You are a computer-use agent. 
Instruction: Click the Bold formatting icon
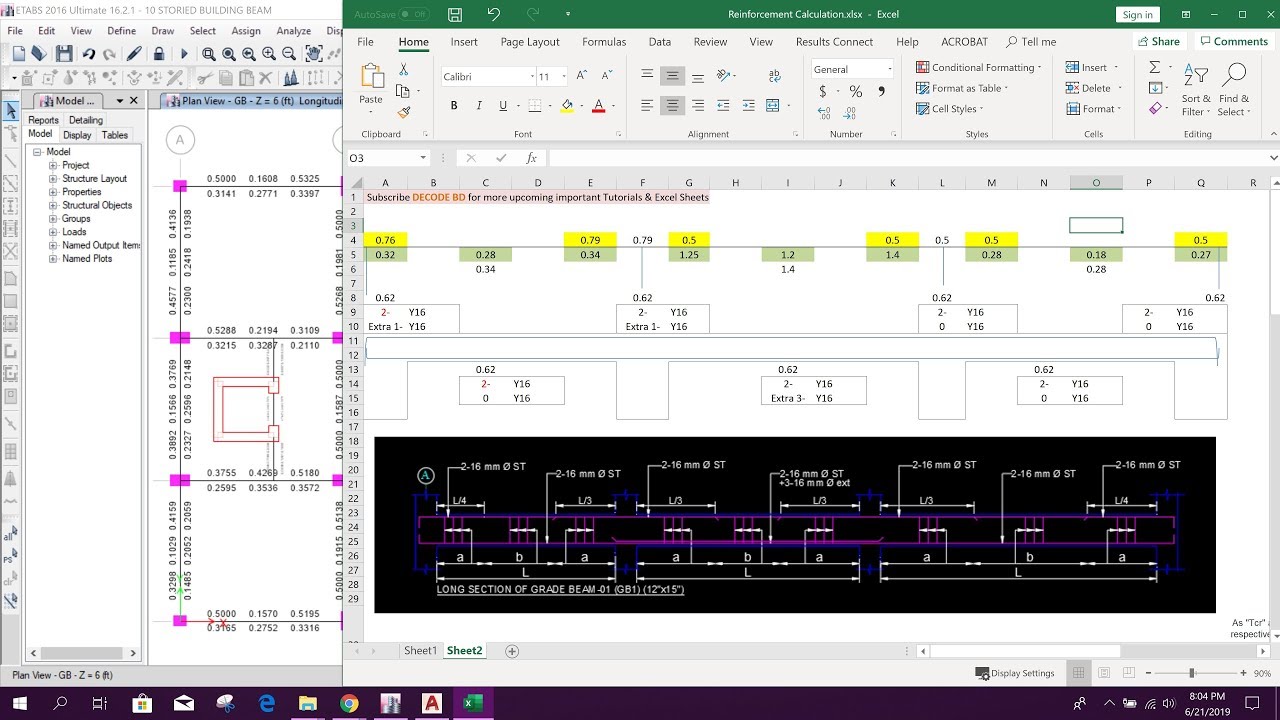pos(453,105)
